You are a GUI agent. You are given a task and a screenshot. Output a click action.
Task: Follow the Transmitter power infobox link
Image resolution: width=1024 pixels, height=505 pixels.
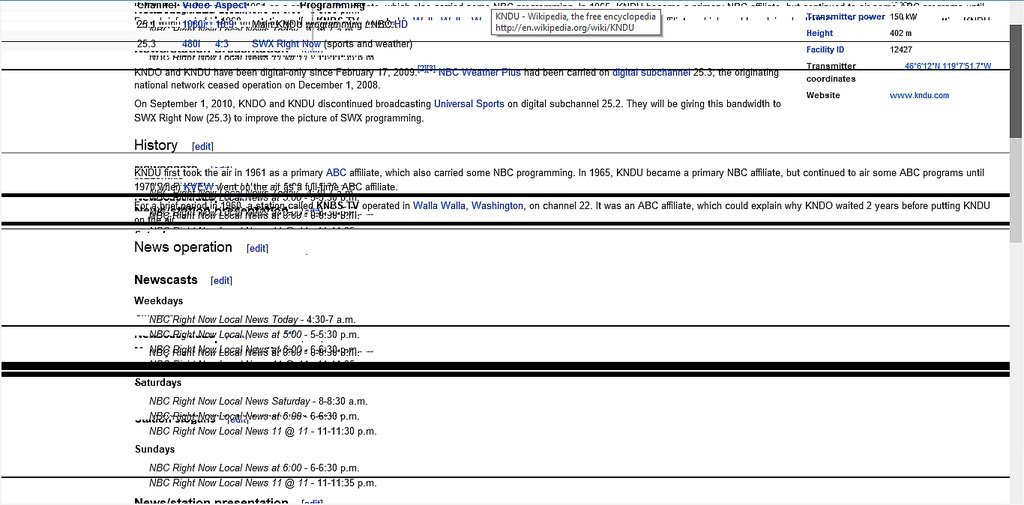[846, 17]
